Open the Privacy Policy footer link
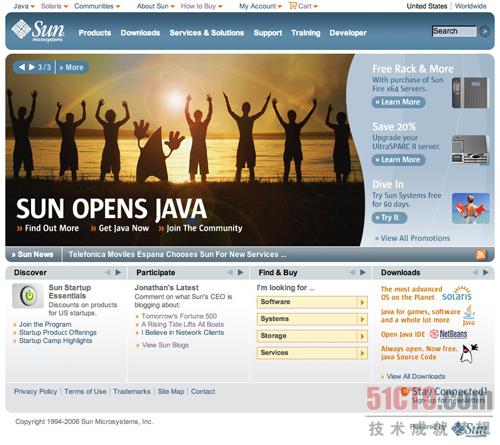This screenshot has height=445, width=500. click(35, 391)
